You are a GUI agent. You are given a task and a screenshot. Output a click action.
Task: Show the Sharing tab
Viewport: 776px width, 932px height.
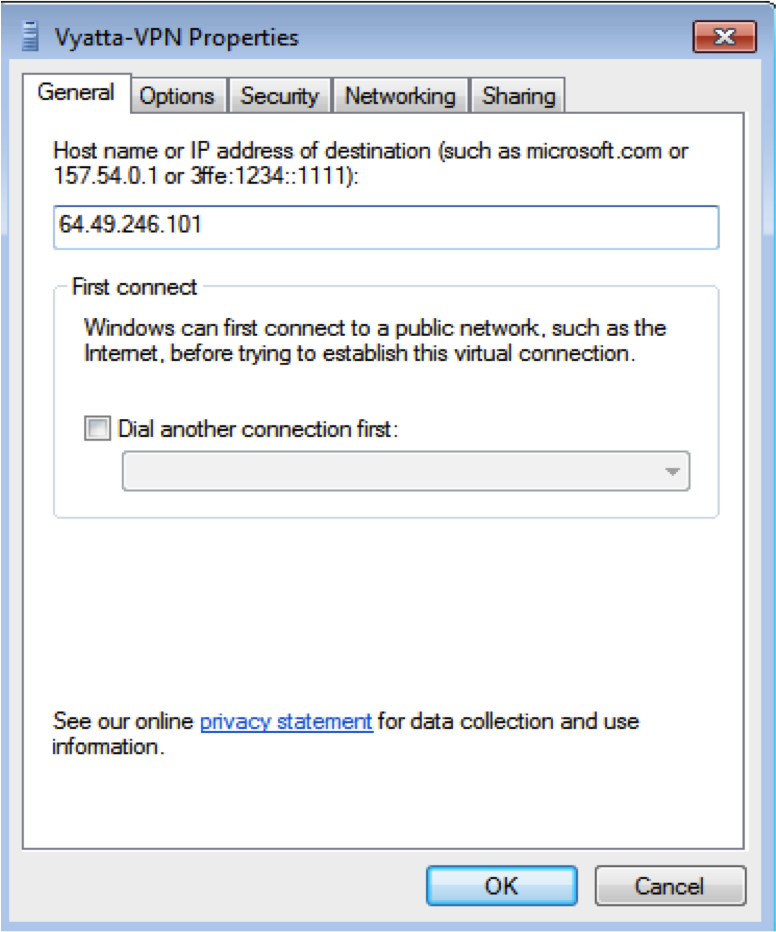point(518,96)
